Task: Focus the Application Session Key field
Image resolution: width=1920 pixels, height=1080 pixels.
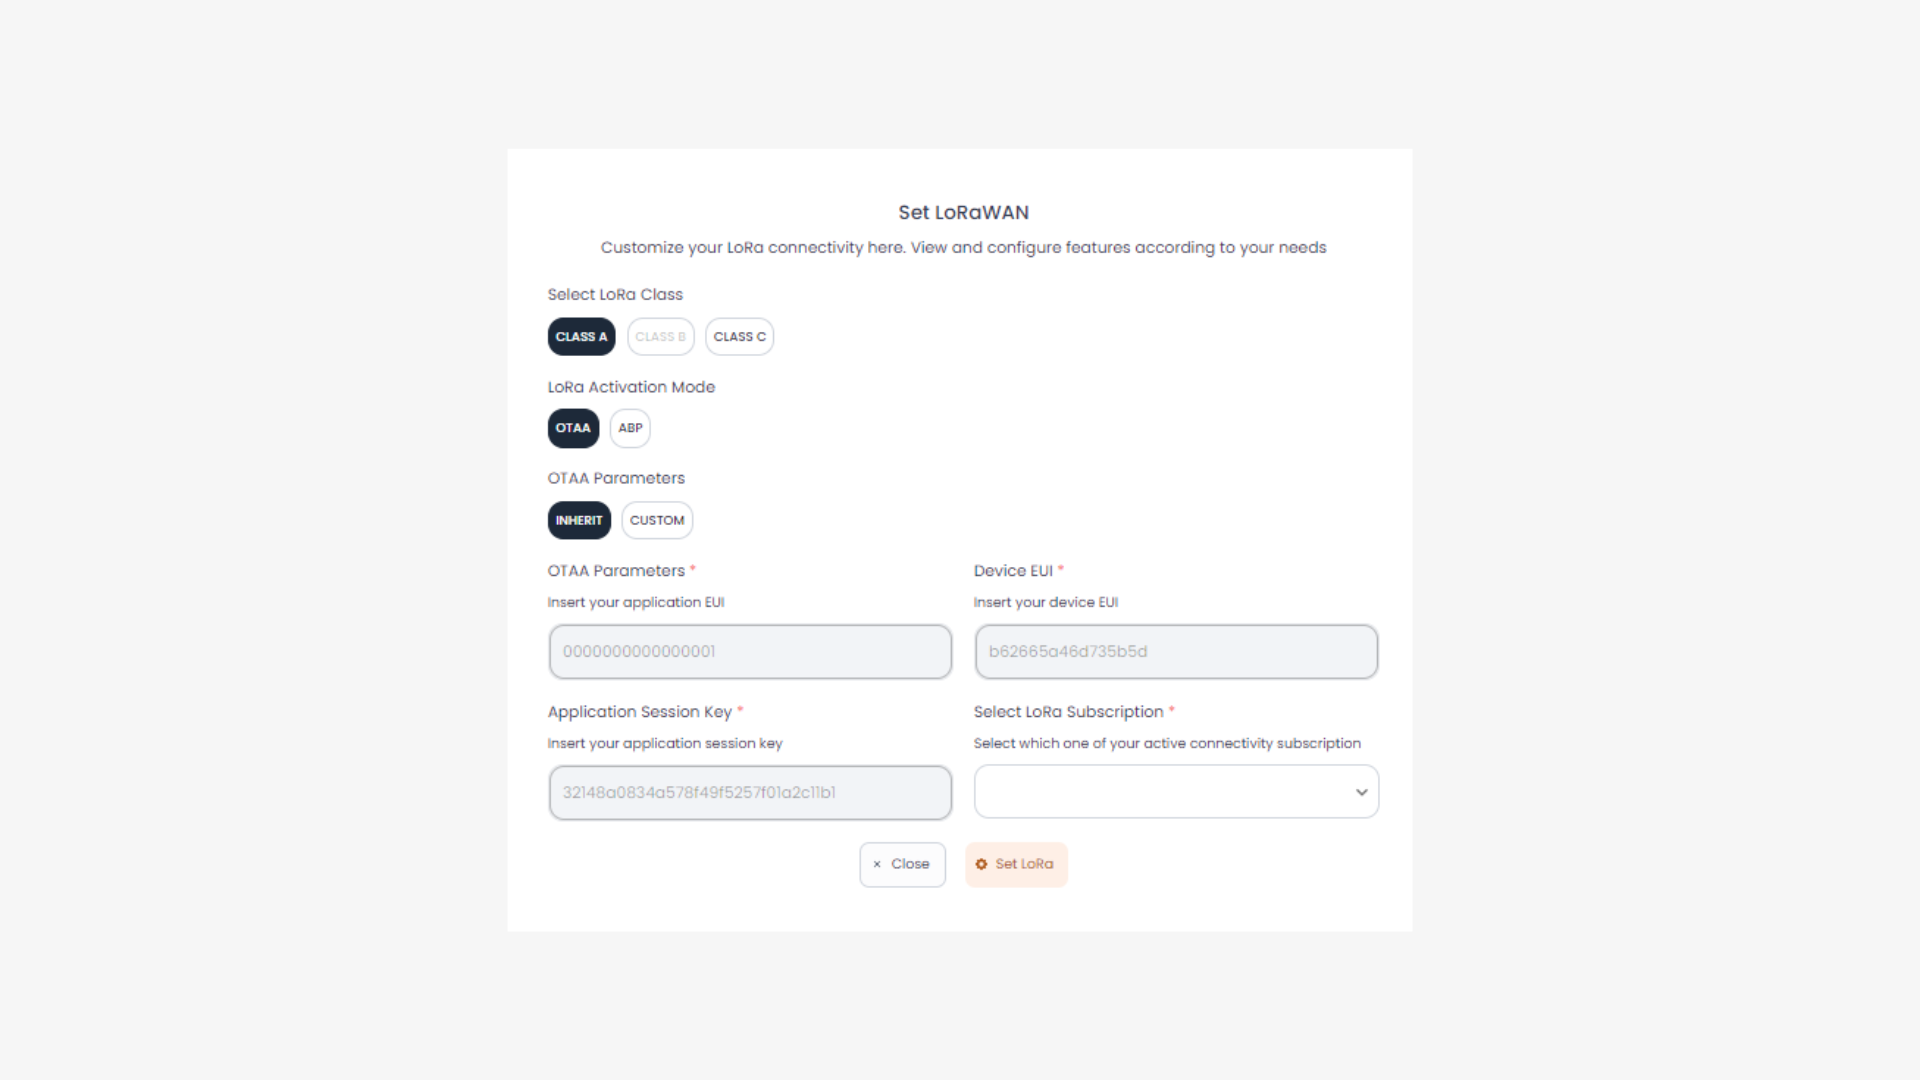Action: (x=750, y=793)
